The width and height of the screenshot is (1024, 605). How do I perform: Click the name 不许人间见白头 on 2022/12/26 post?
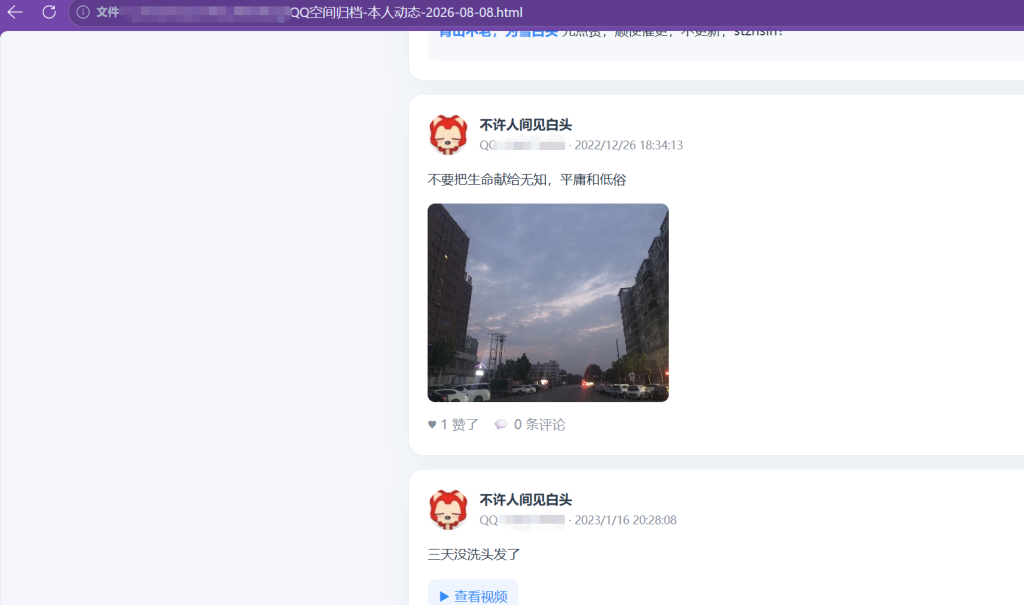(526, 125)
